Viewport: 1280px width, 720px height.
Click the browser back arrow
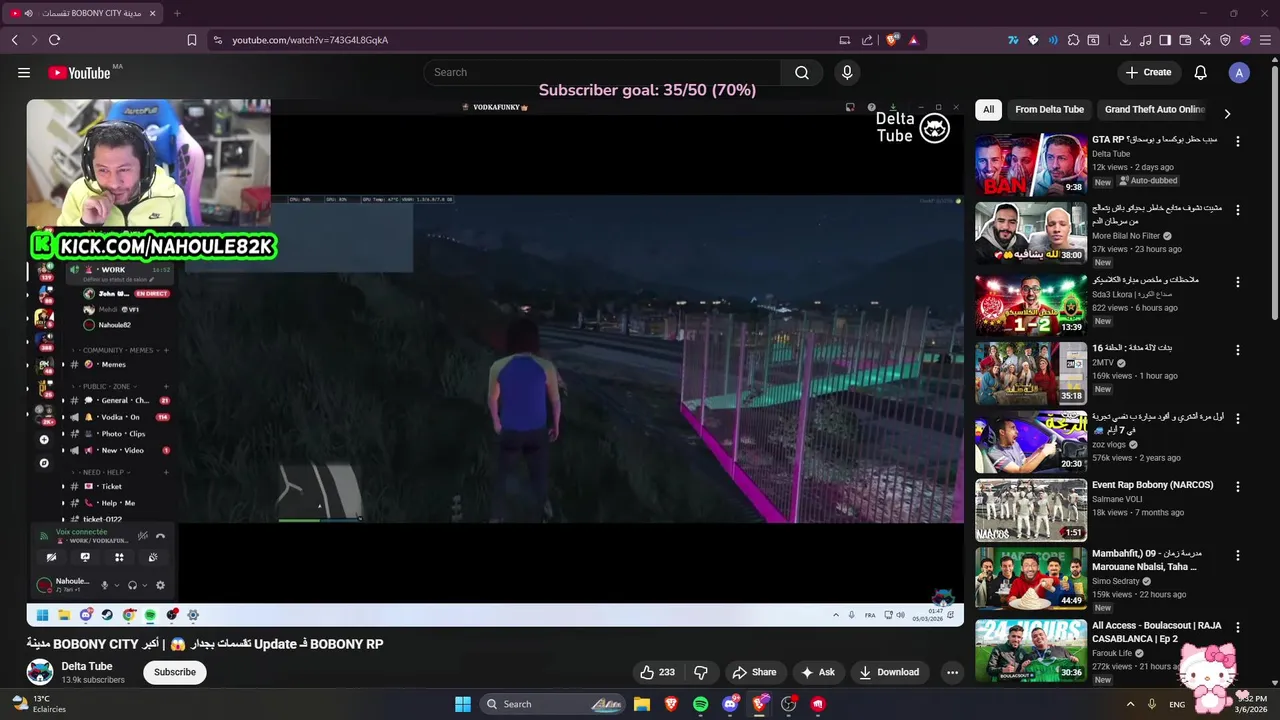point(14,40)
